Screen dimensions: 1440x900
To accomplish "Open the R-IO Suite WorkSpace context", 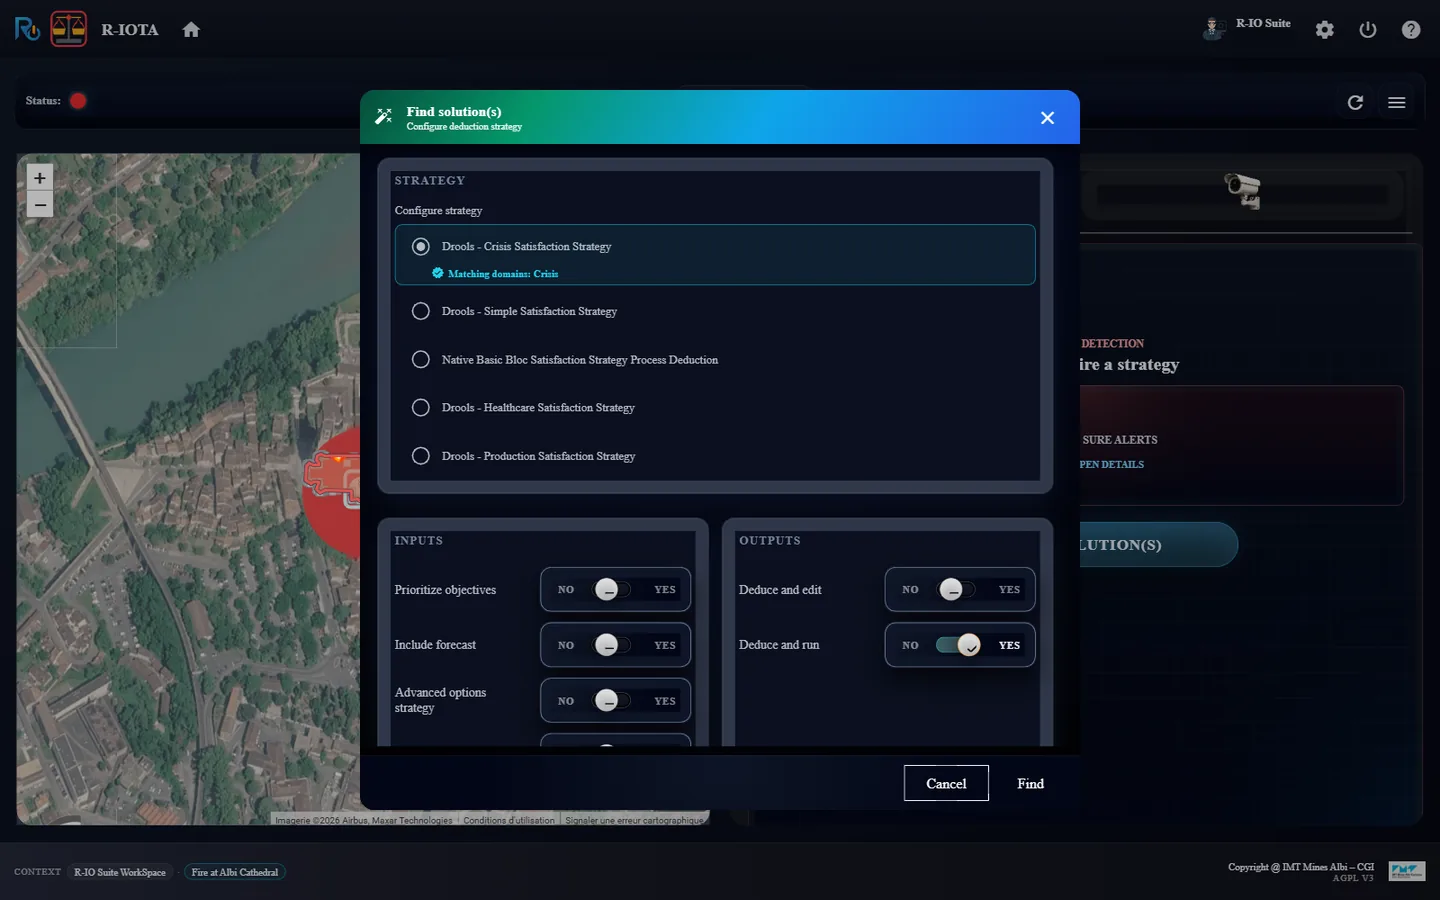I will (120, 872).
